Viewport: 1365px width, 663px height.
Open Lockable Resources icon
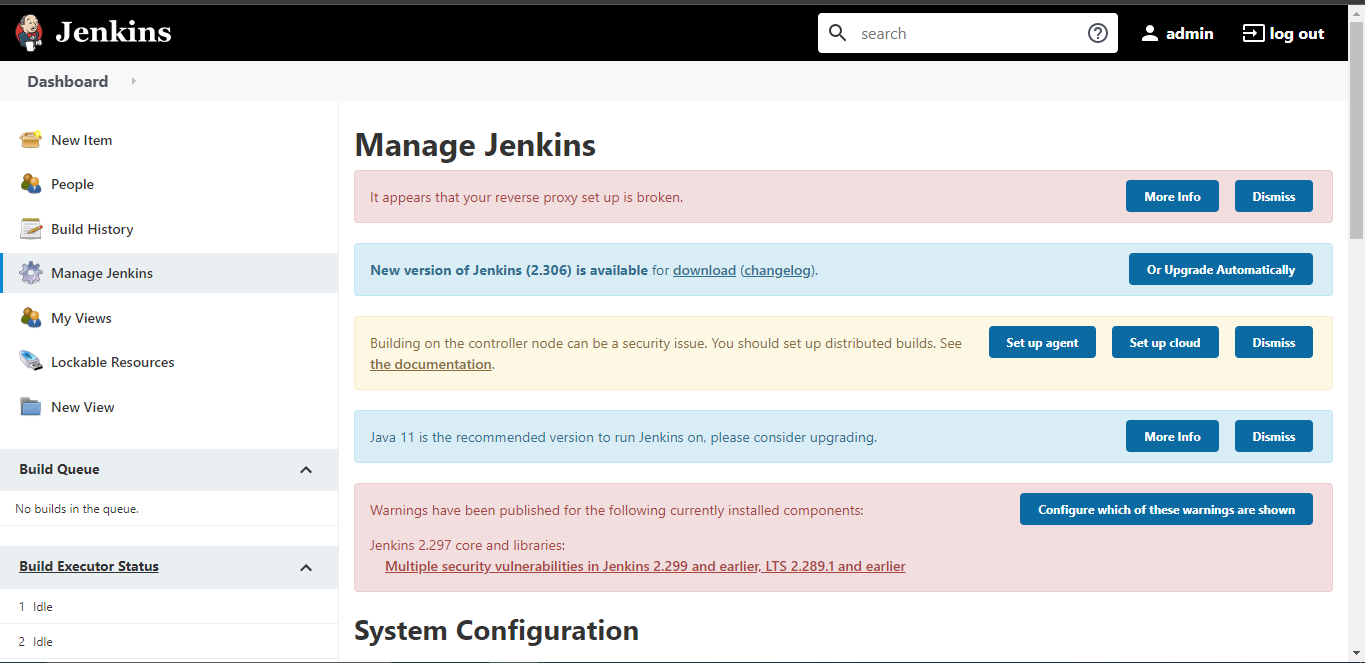pyautogui.click(x=31, y=362)
